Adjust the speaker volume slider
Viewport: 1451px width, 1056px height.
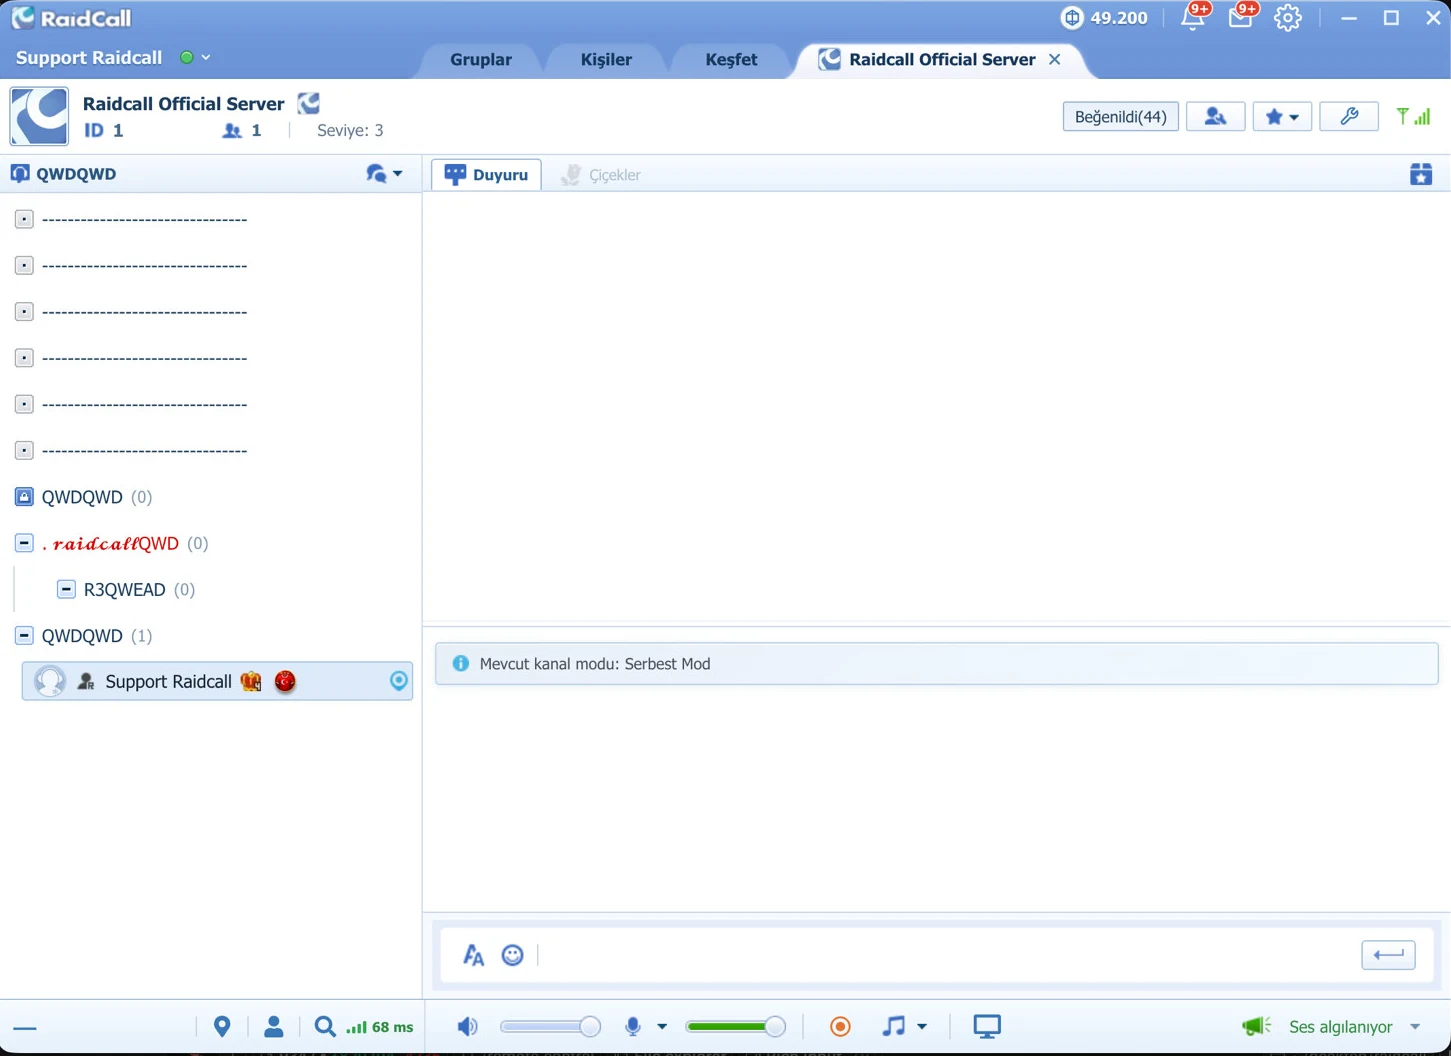click(550, 1027)
